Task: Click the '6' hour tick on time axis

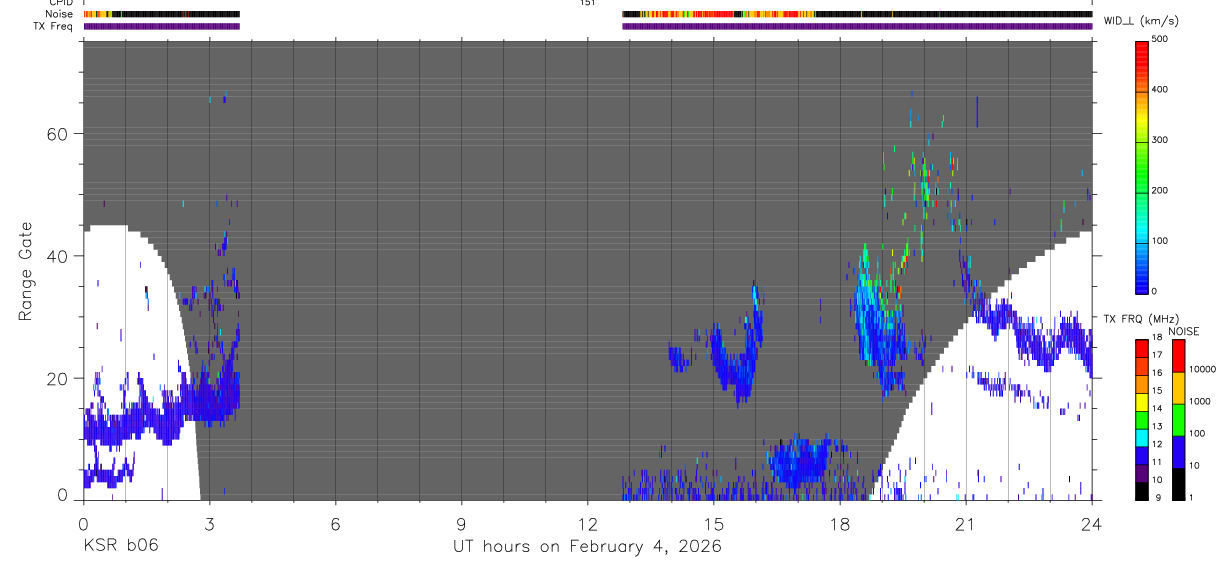Action: point(335,523)
